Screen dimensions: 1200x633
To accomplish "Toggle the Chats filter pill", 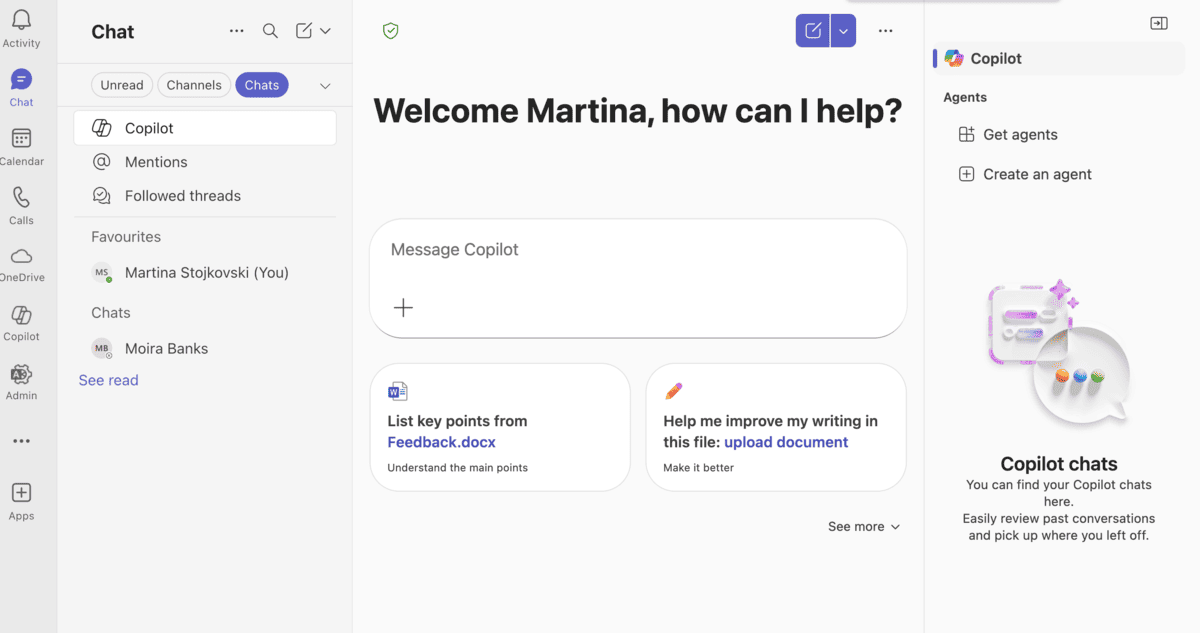I will pos(261,84).
